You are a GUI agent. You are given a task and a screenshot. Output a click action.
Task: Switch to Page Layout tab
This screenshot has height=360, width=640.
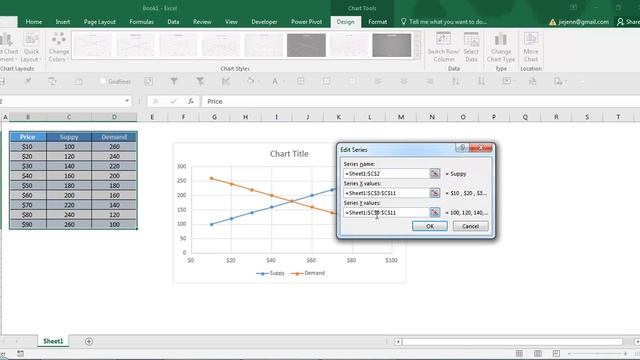(100, 22)
